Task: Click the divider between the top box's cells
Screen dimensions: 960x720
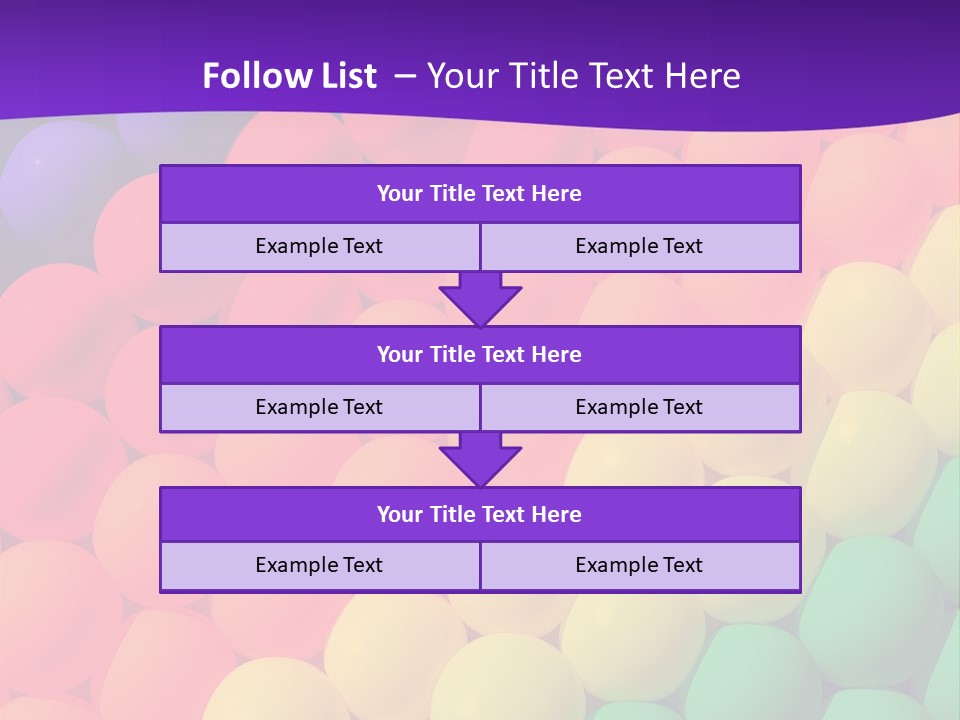Action: coord(480,247)
